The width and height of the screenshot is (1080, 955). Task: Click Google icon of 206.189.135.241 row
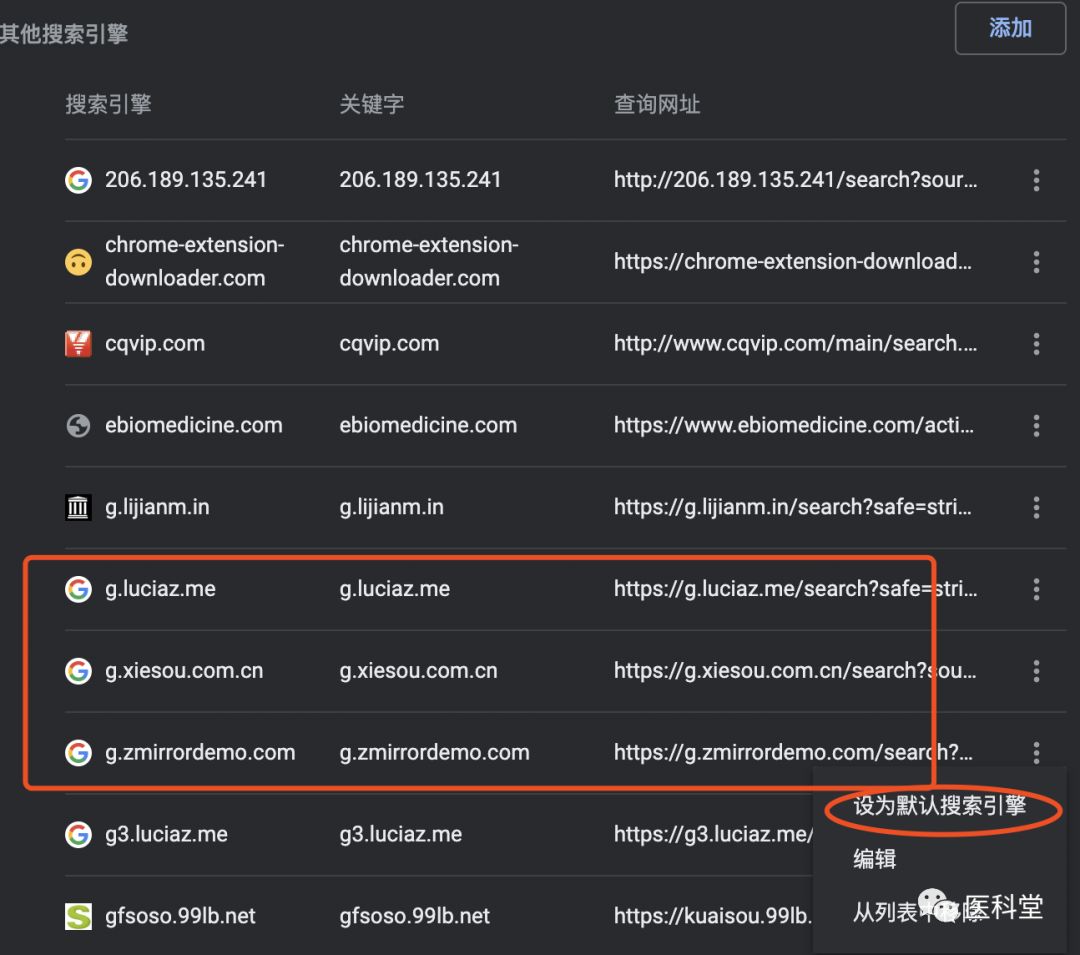(x=79, y=180)
